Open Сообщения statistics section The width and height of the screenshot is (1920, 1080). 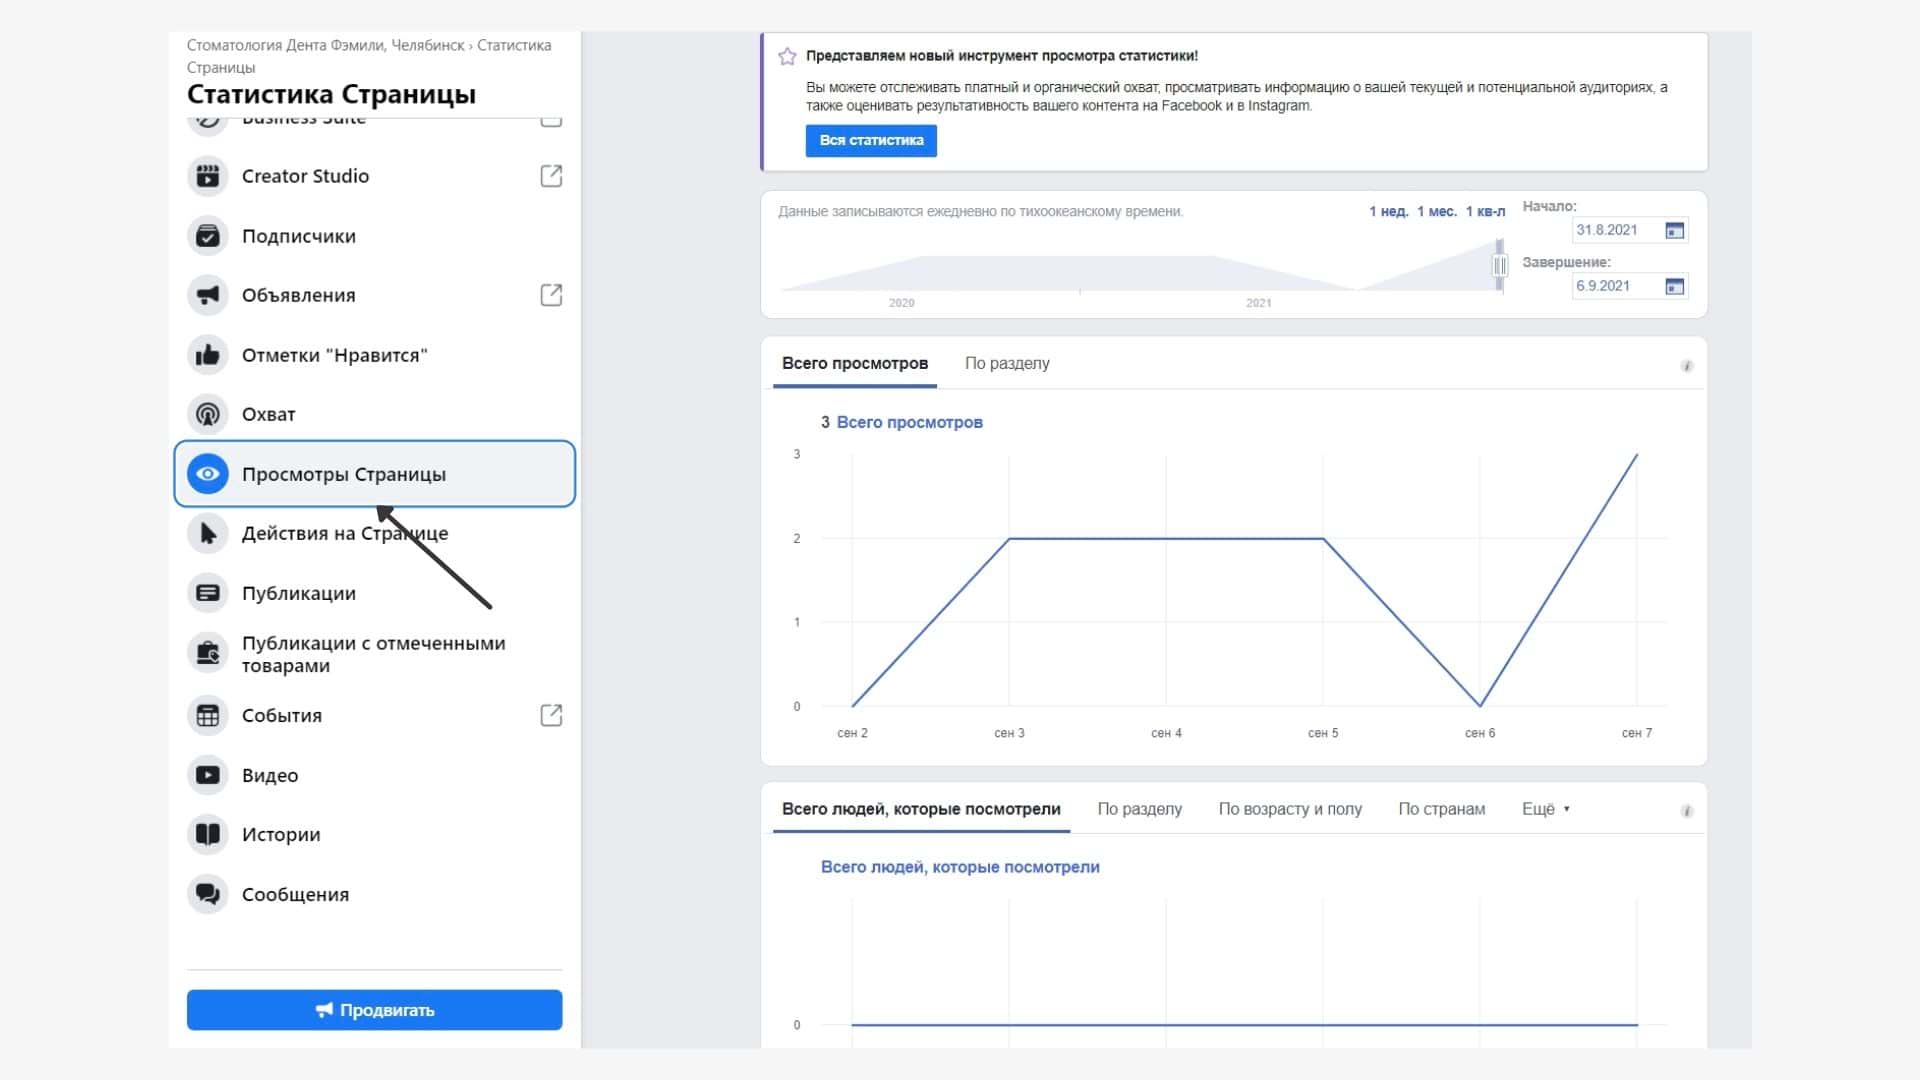tap(375, 894)
